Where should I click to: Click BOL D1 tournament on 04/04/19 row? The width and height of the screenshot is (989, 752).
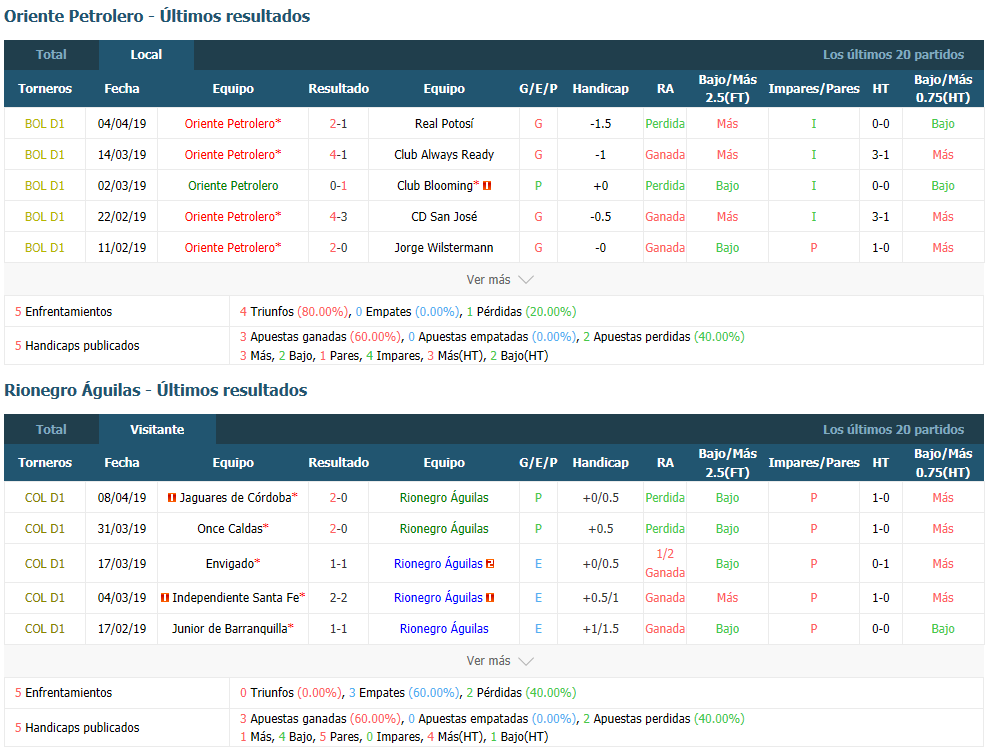pyautogui.click(x=45, y=124)
